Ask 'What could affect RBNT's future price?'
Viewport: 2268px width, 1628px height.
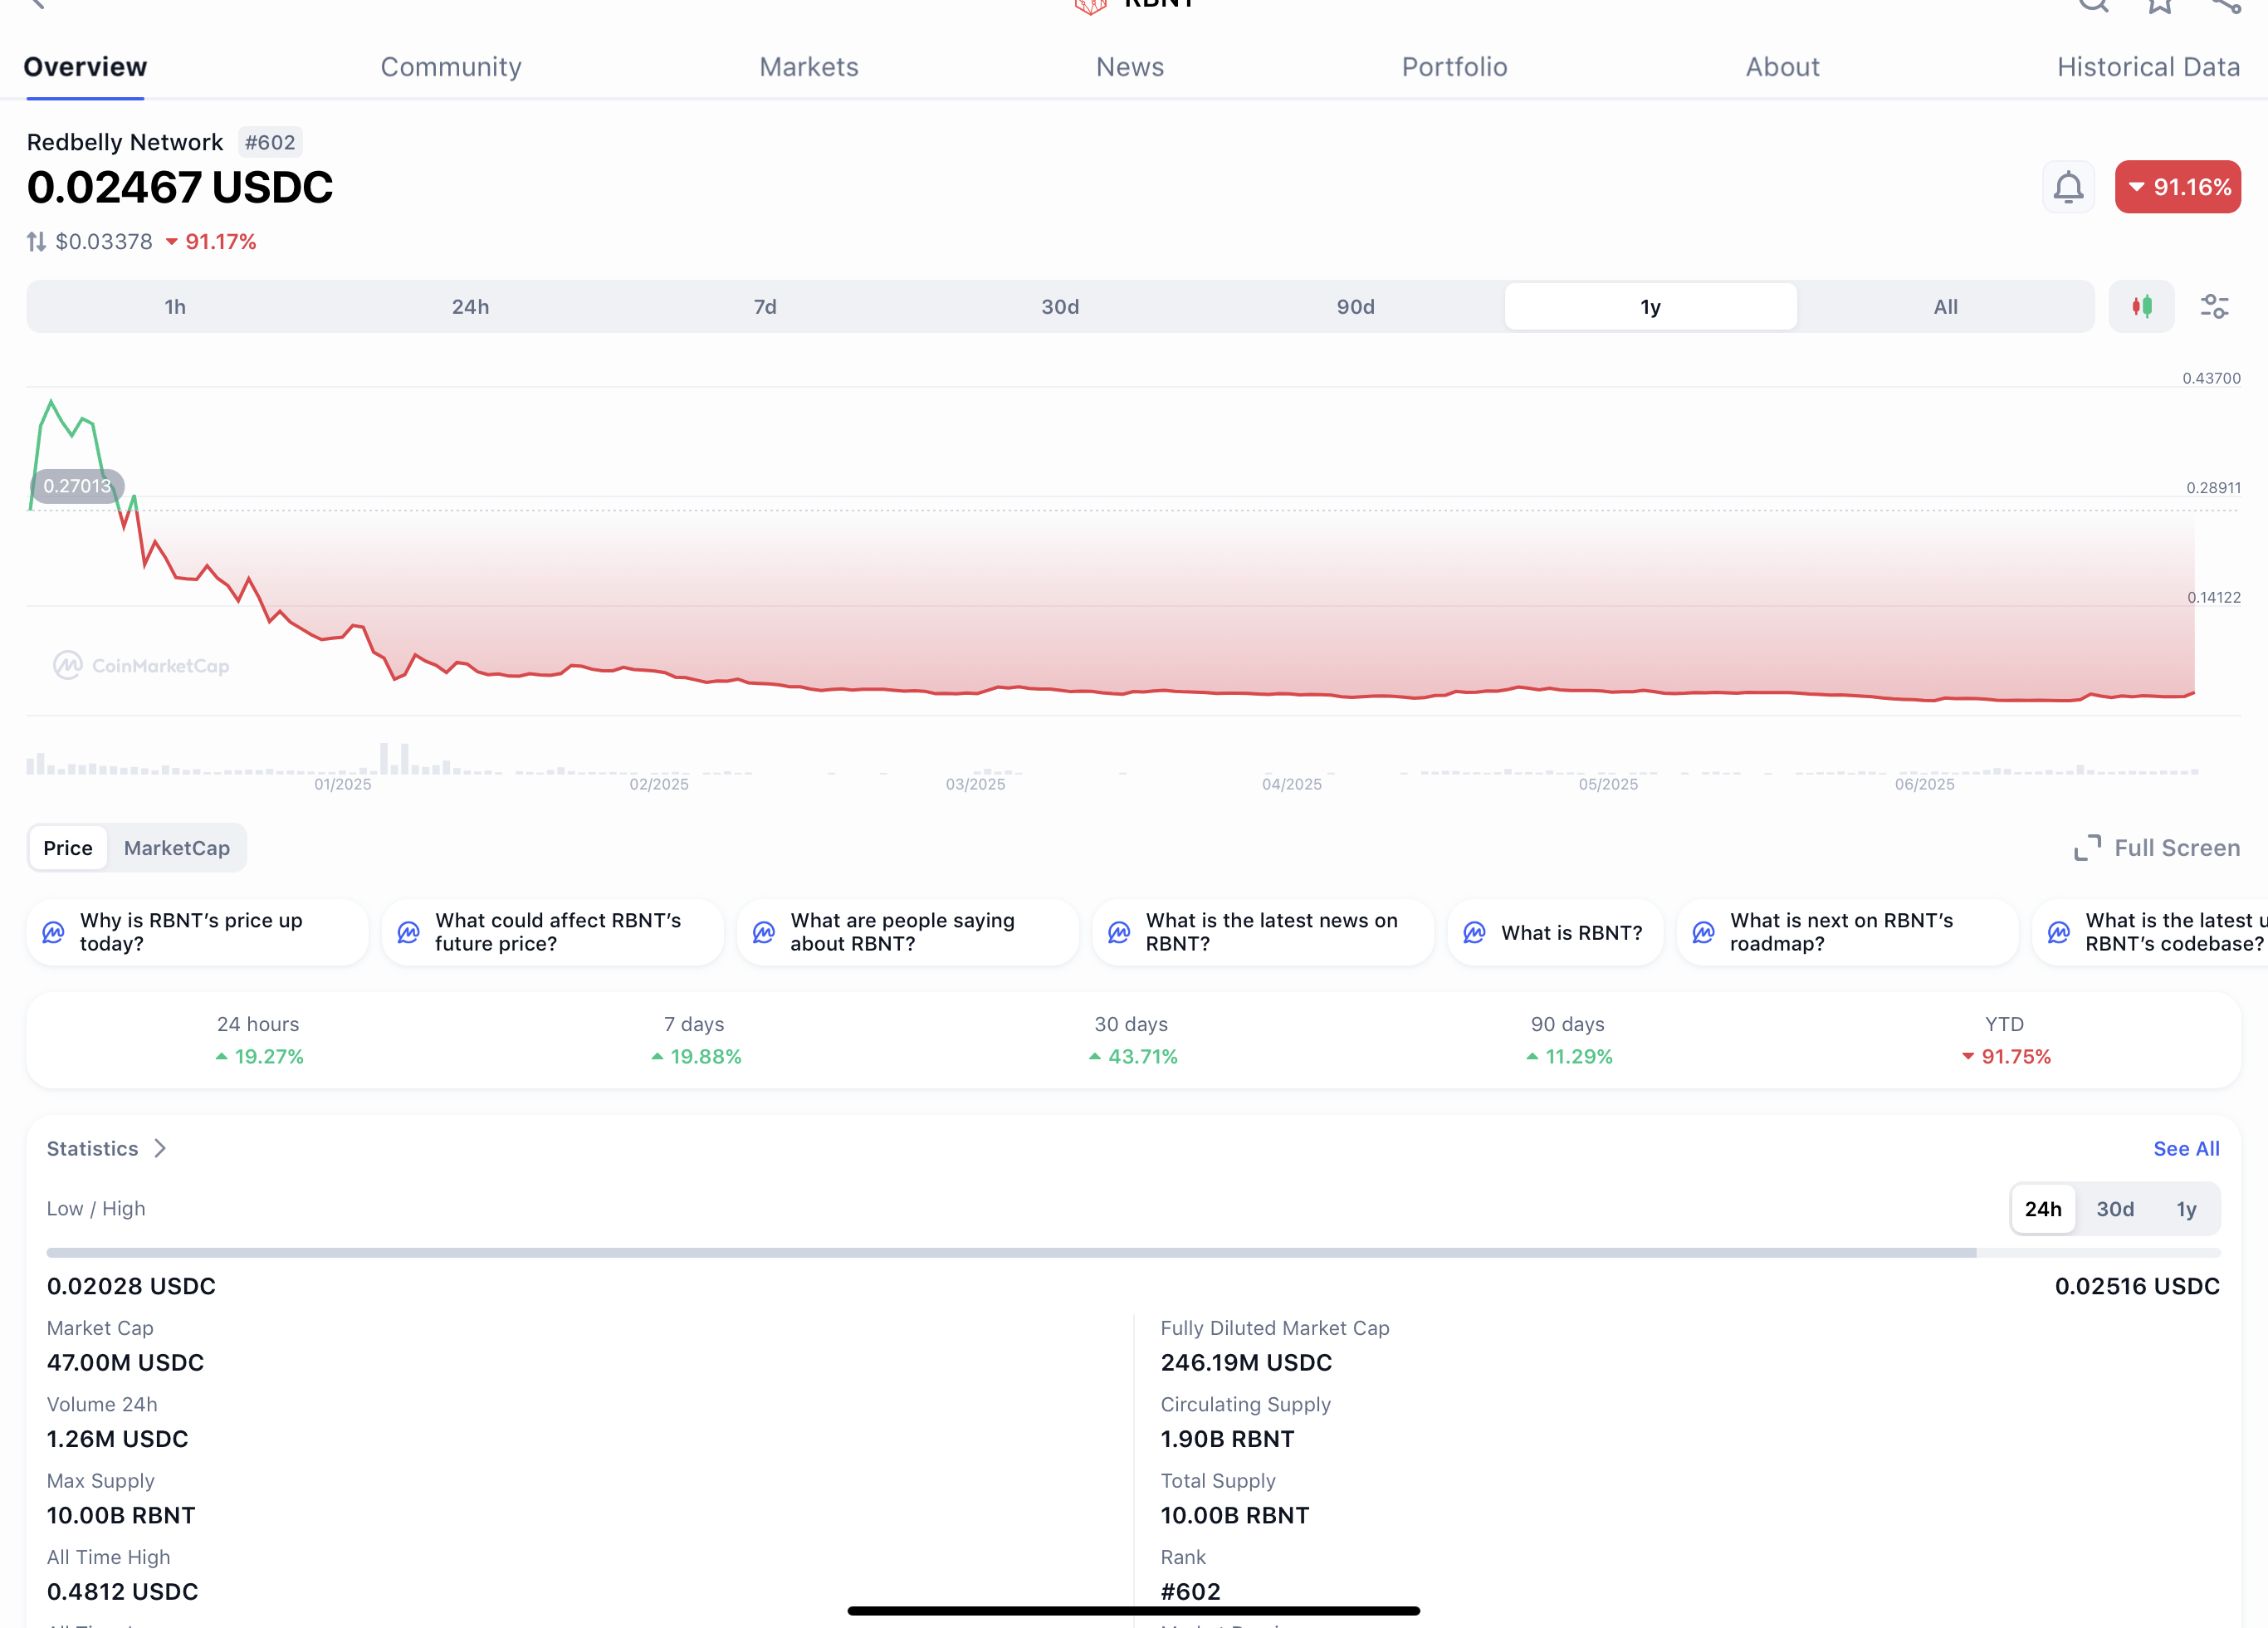[x=552, y=932]
